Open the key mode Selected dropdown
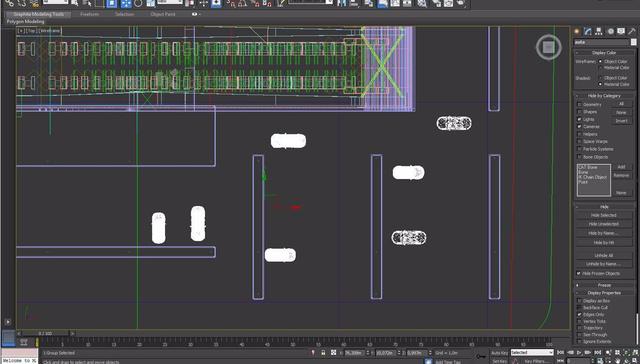The image size is (640, 364). (532, 353)
